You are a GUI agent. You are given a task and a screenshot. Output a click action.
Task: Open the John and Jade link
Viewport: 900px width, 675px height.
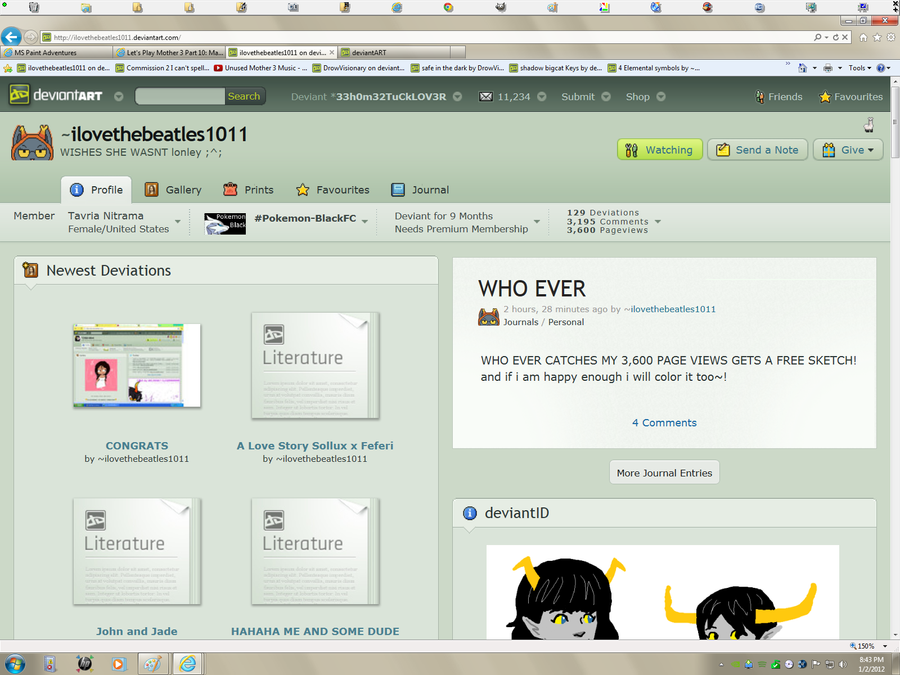(x=137, y=631)
